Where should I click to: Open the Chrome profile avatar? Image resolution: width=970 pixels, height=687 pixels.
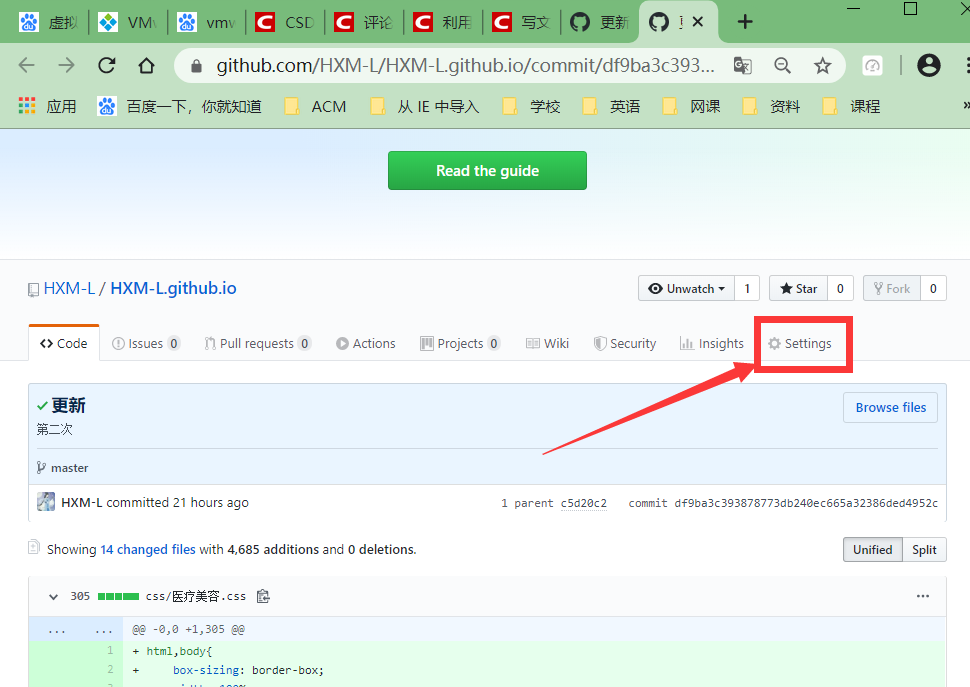[x=929, y=65]
